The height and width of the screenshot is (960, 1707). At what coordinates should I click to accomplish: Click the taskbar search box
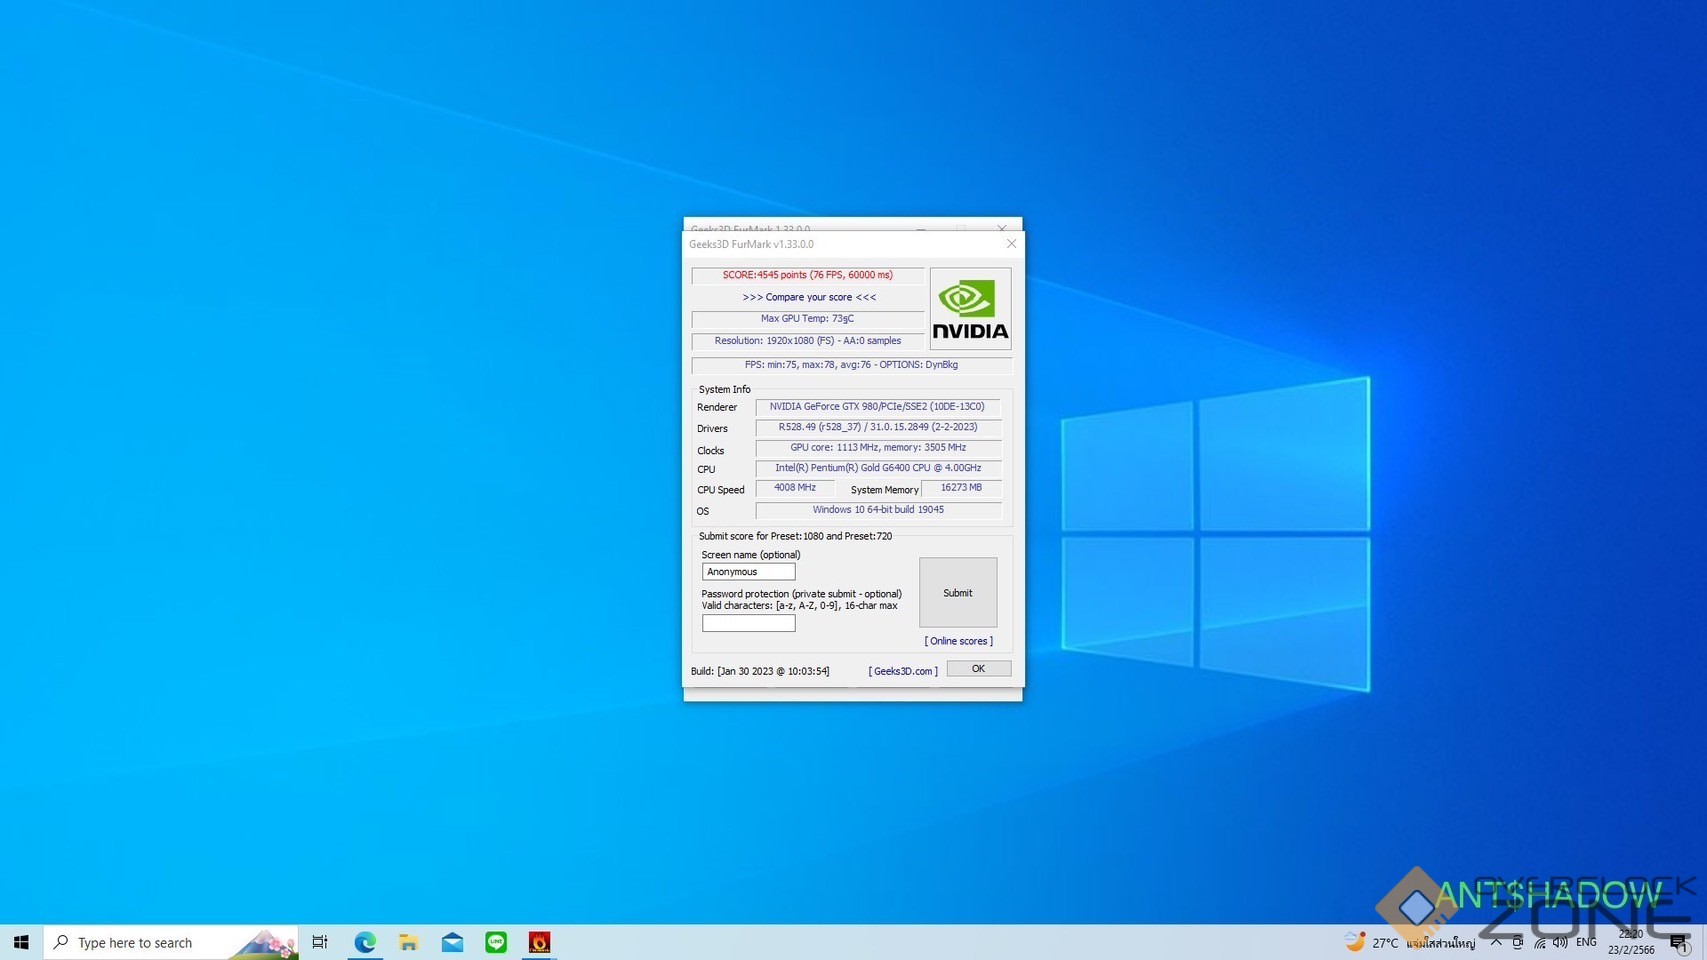(x=171, y=942)
